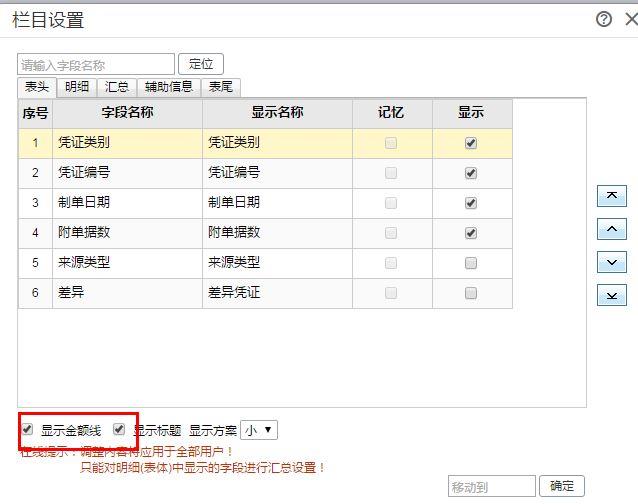Uncheck 显示 for 凭证类别 row
The height and width of the screenshot is (504, 638).
click(x=471, y=143)
